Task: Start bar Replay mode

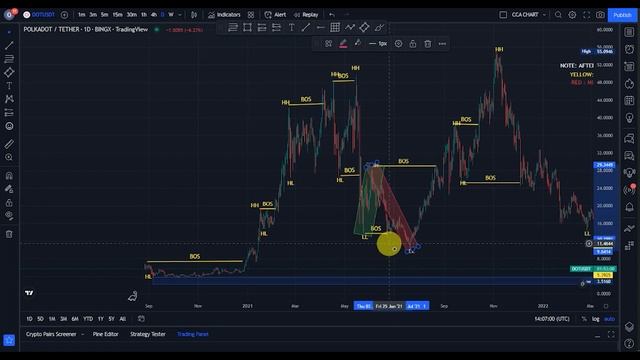Action: (306, 15)
